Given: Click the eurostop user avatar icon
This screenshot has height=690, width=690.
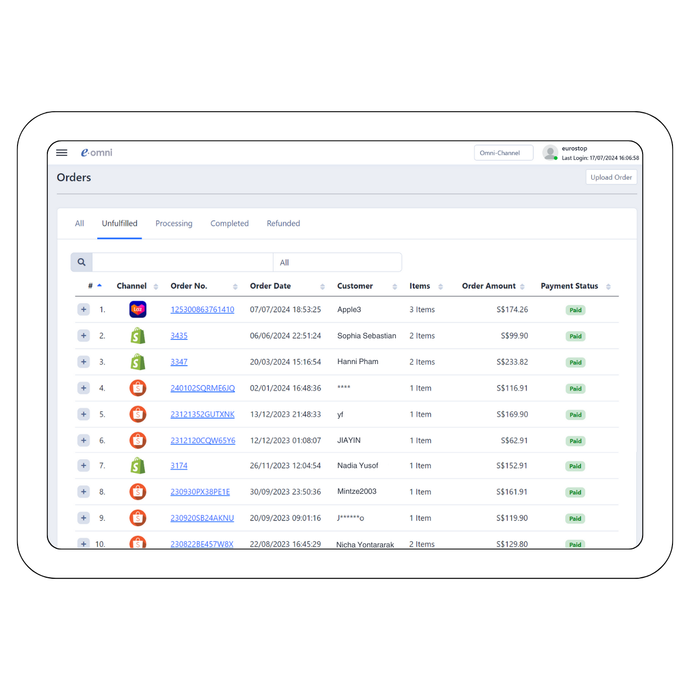Looking at the screenshot, I should click(550, 153).
